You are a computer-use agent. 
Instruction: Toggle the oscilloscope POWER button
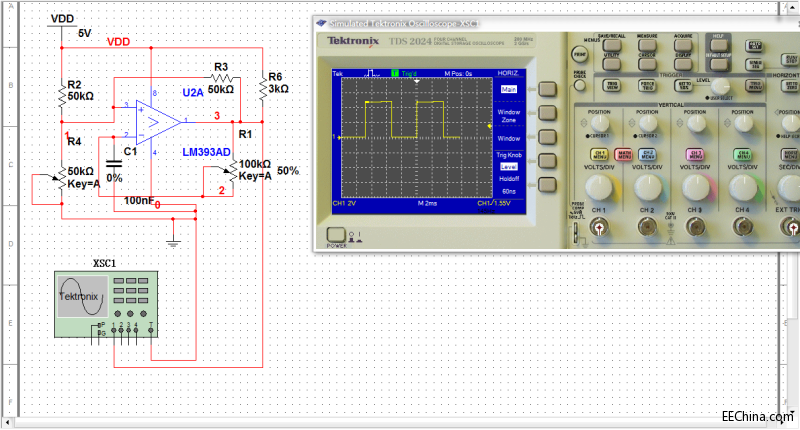(335, 235)
